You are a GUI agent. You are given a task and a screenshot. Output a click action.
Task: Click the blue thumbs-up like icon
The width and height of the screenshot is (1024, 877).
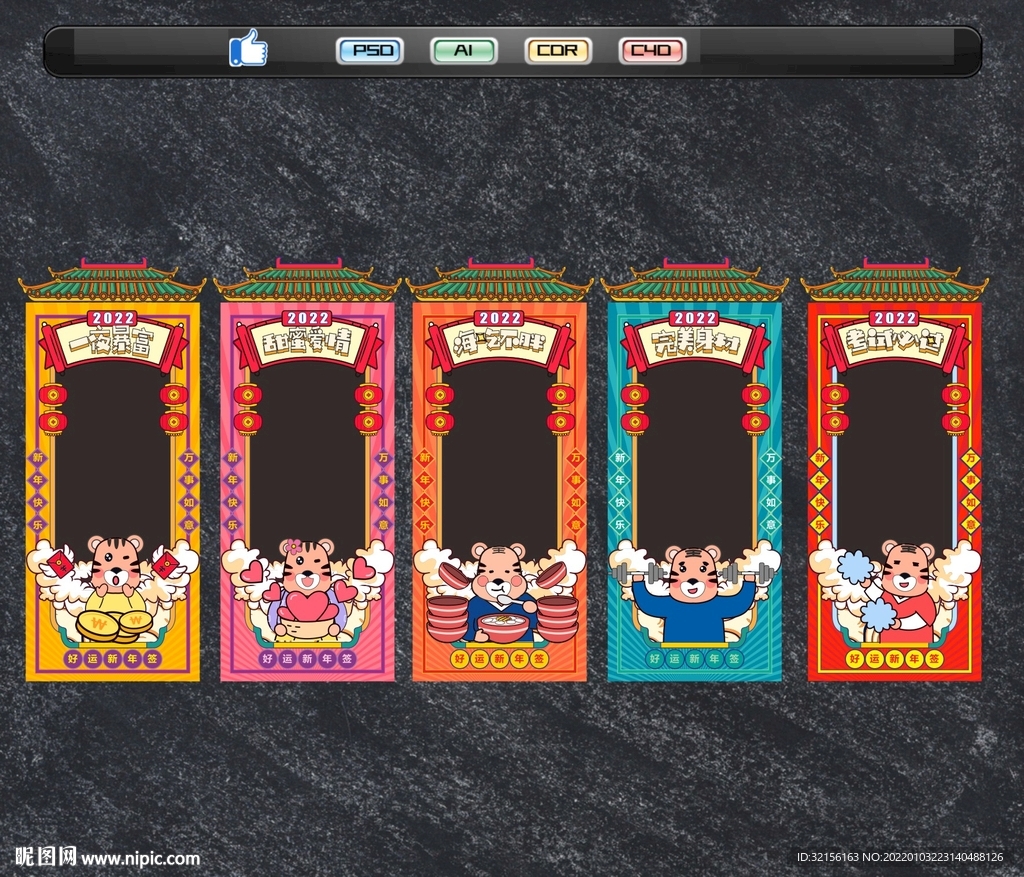click(248, 48)
